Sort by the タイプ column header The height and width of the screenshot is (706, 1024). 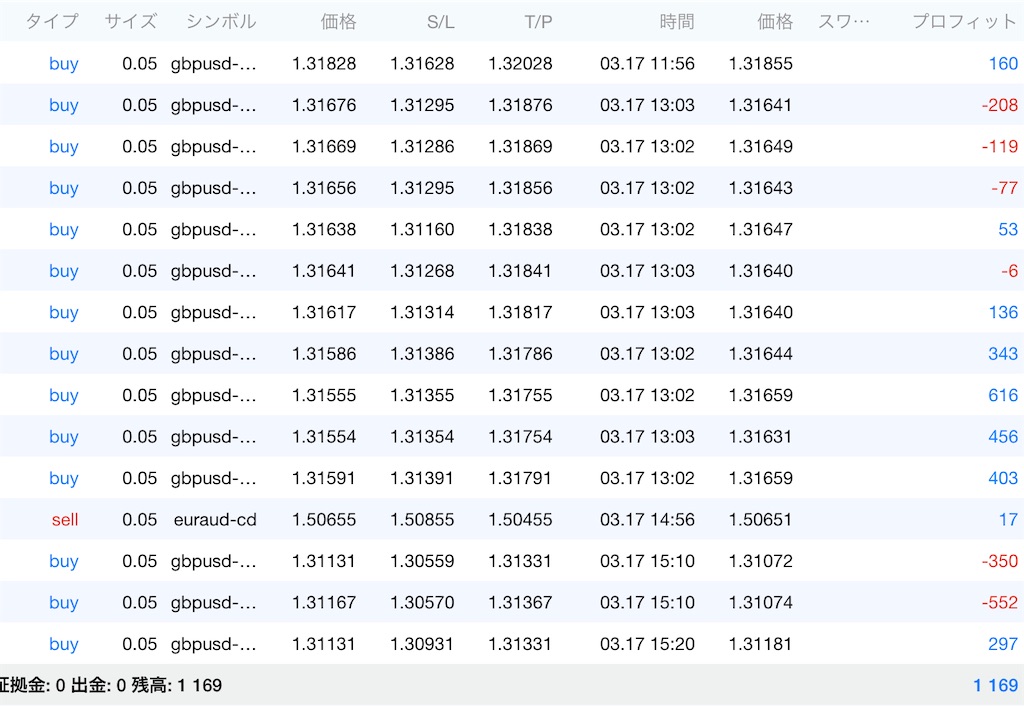click(52, 22)
